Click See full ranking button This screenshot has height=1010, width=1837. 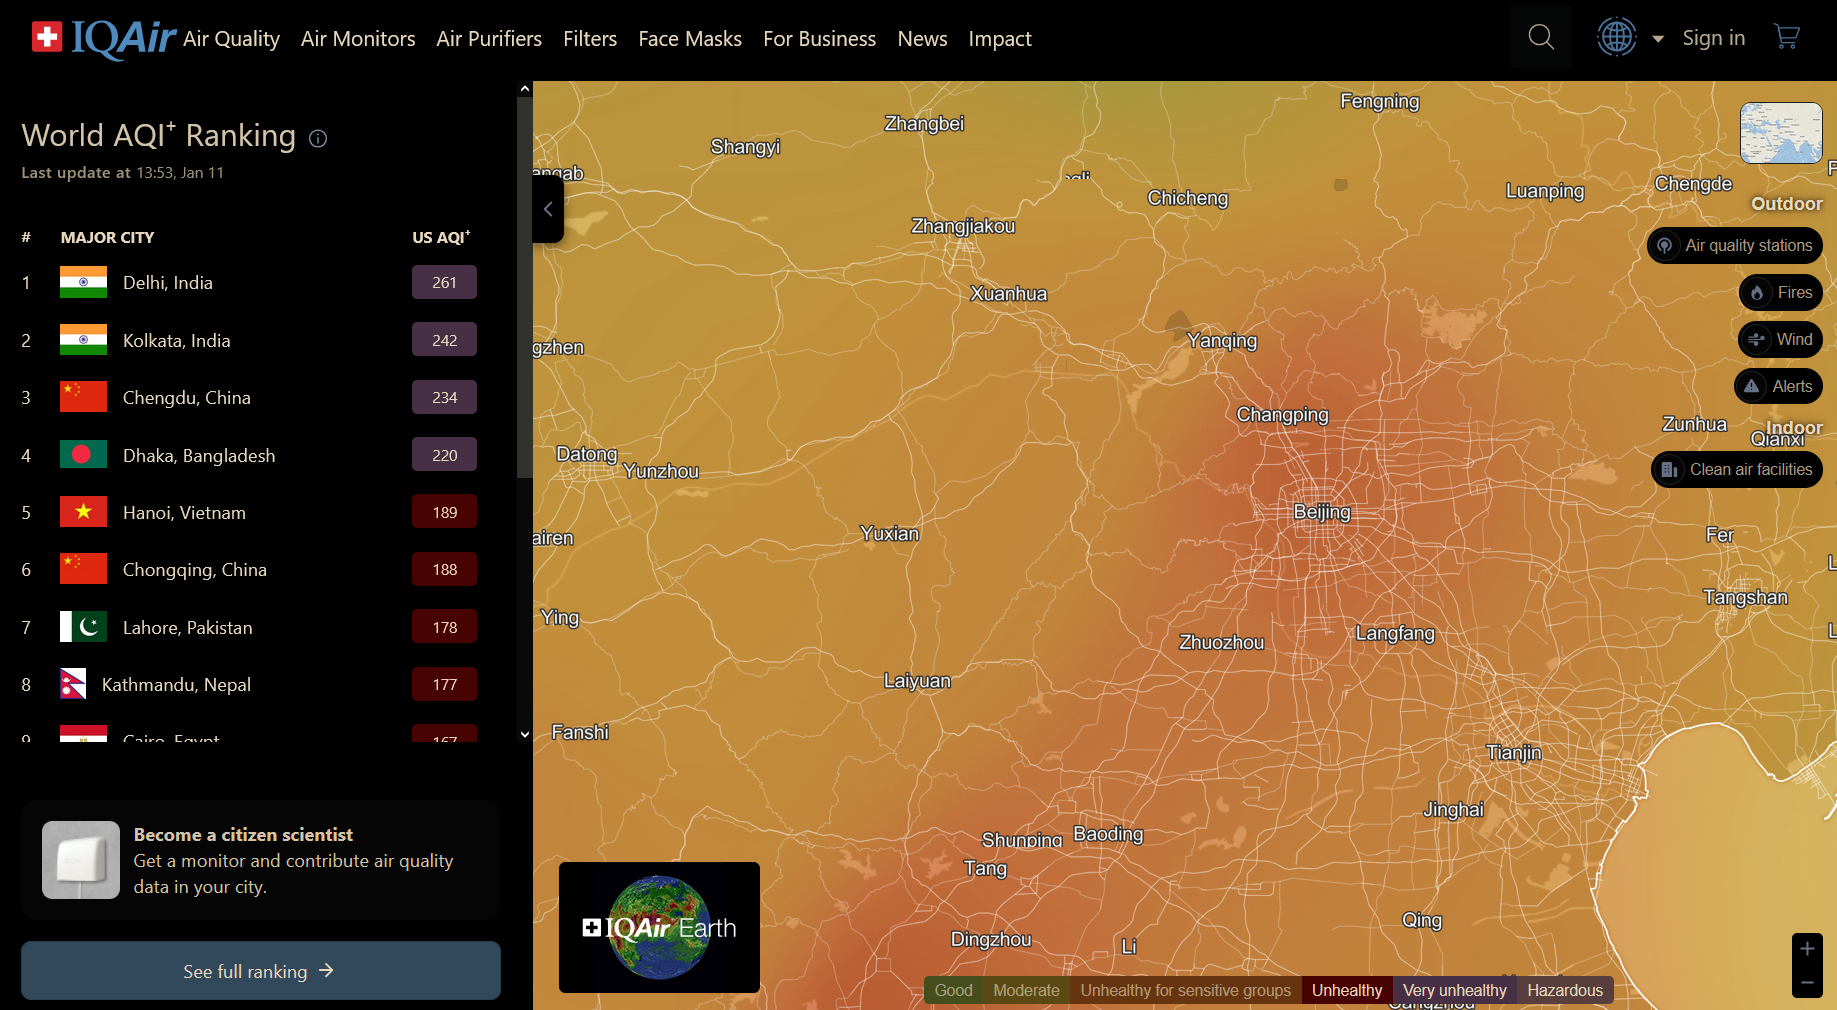(260, 971)
